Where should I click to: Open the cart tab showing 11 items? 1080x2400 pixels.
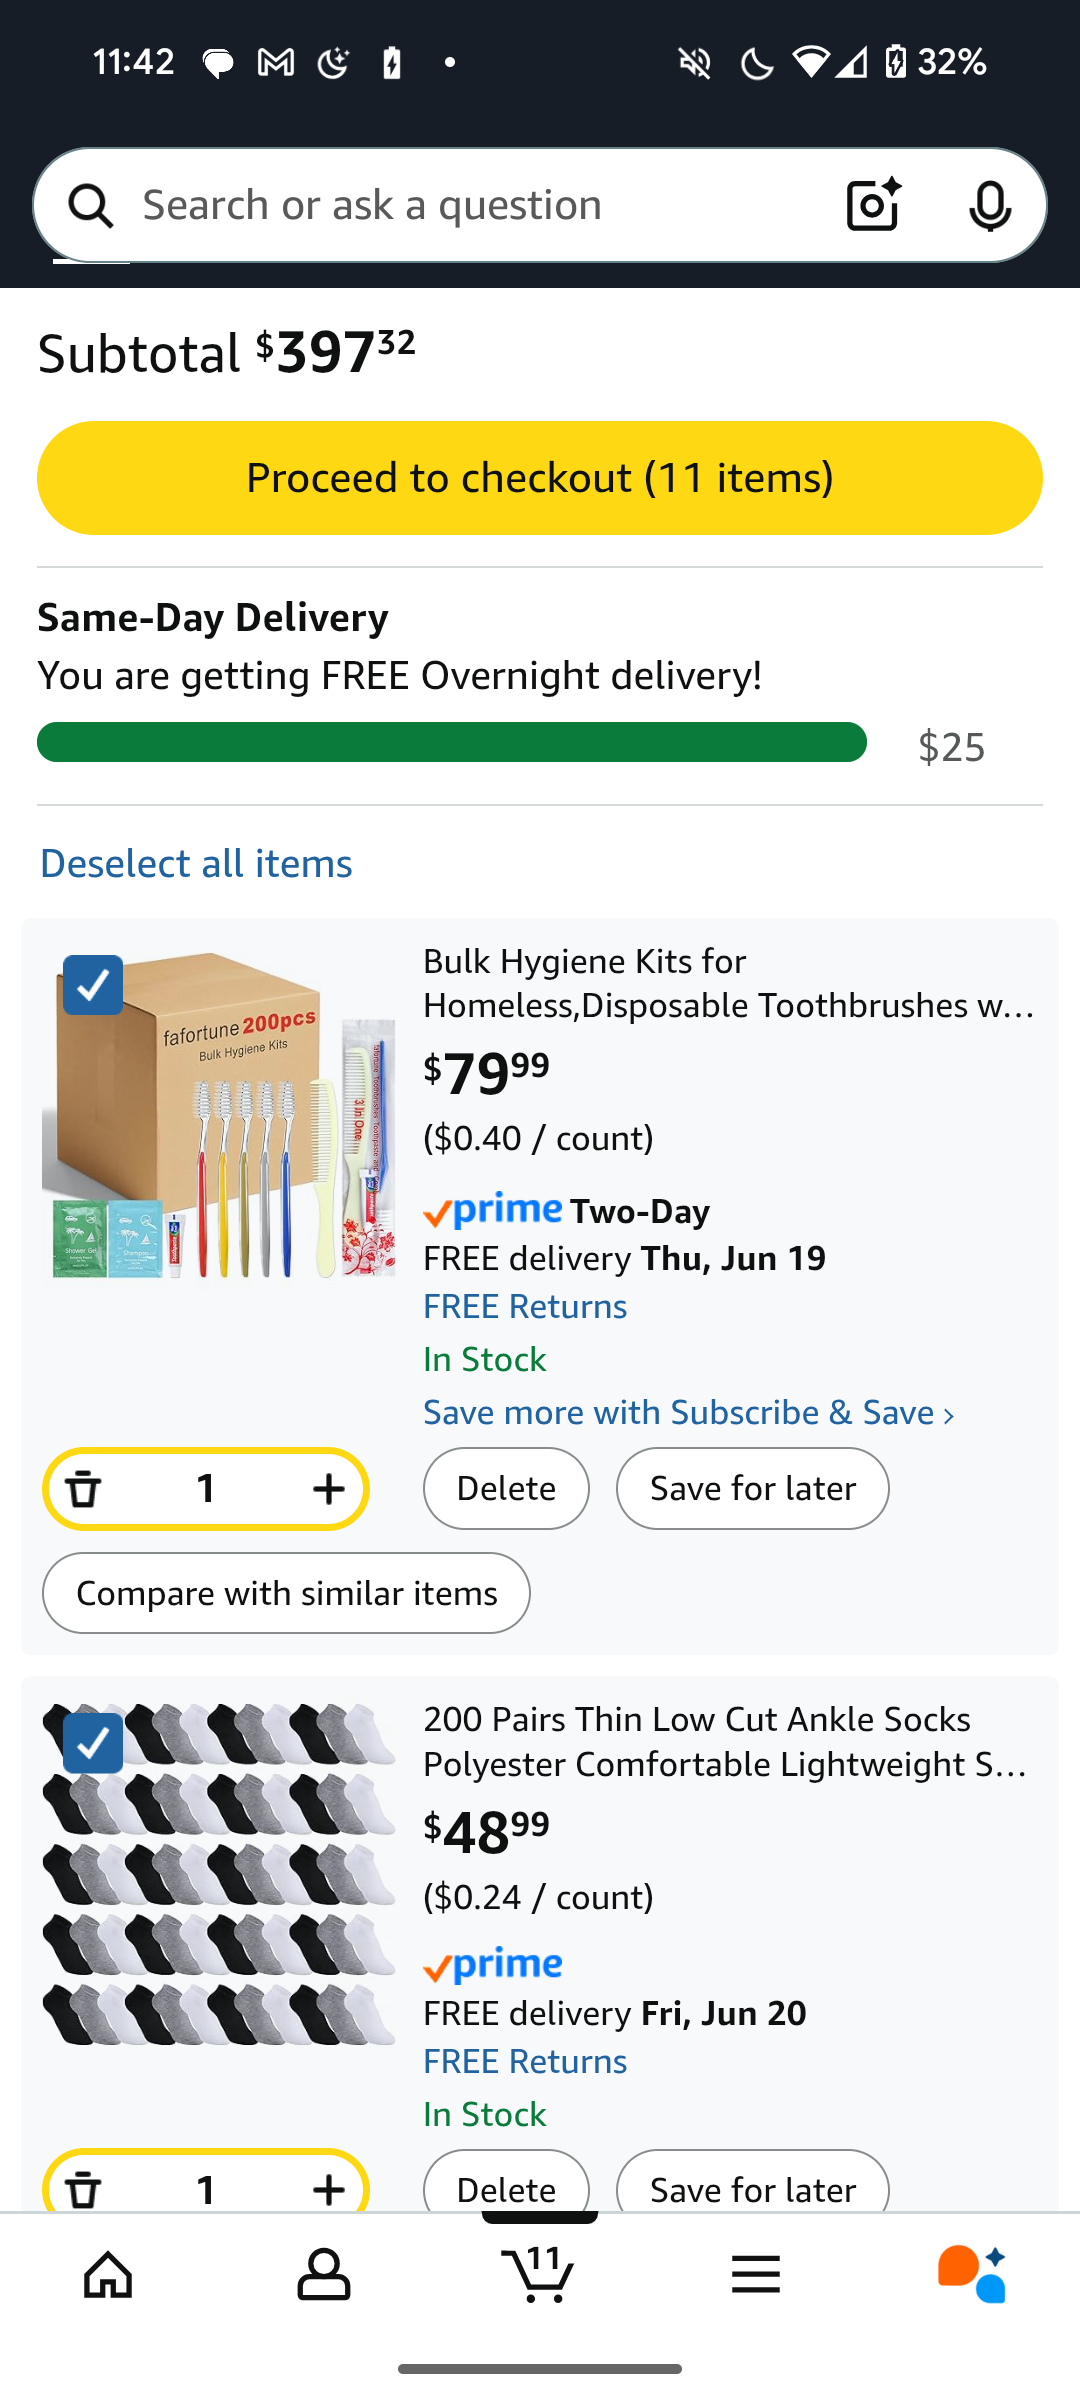540,2274
